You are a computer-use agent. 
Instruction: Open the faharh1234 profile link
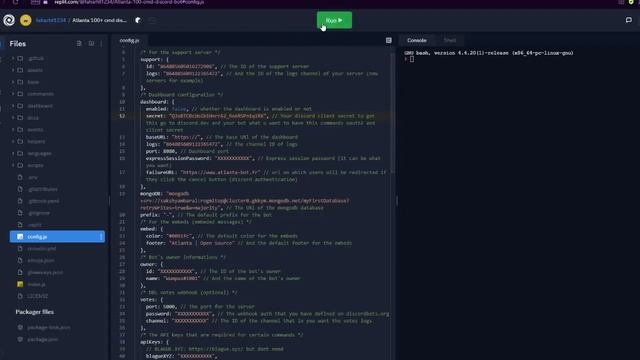click(x=51, y=20)
